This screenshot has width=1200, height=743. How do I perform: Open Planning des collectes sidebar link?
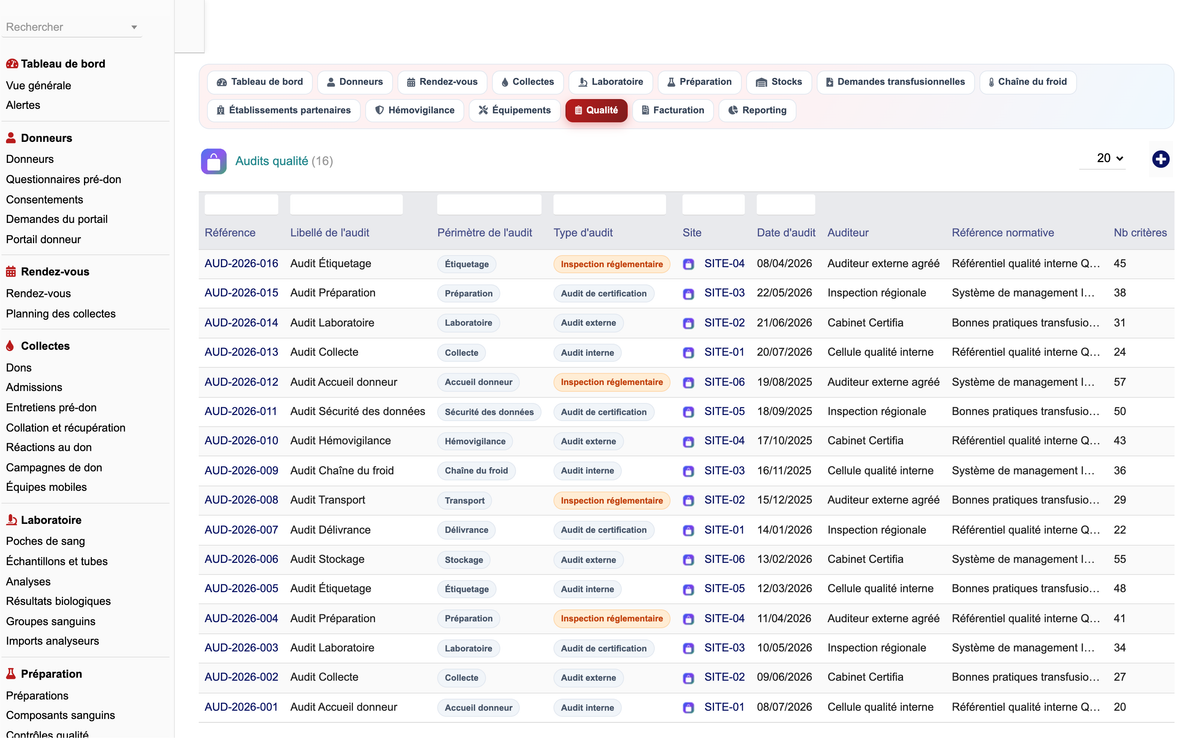61,314
